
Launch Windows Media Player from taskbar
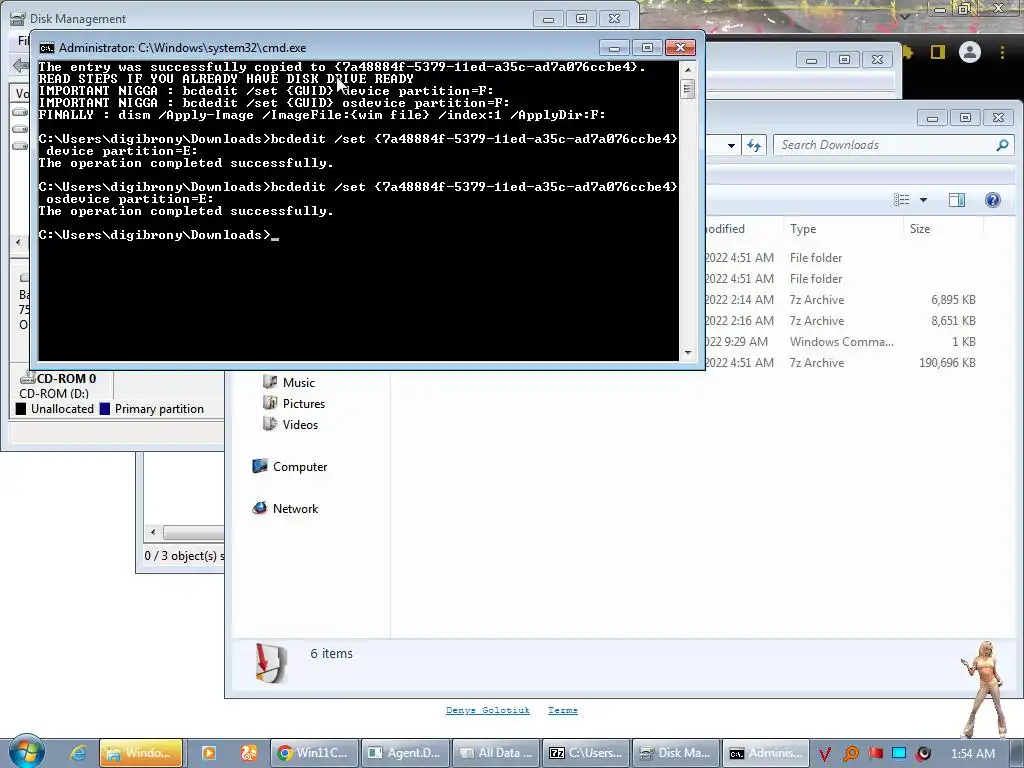pos(209,753)
